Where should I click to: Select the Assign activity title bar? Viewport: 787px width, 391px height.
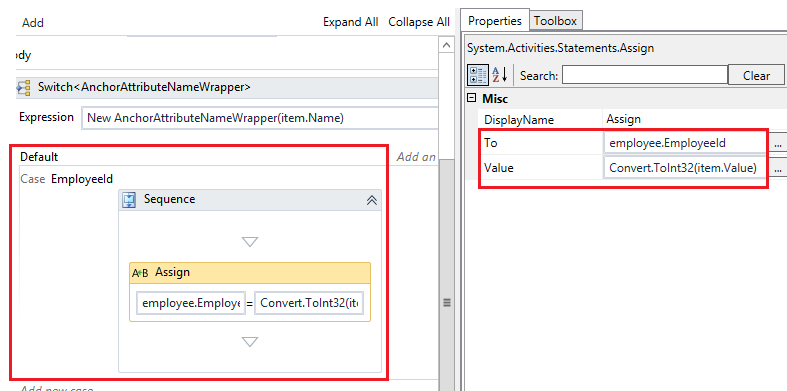(250, 273)
